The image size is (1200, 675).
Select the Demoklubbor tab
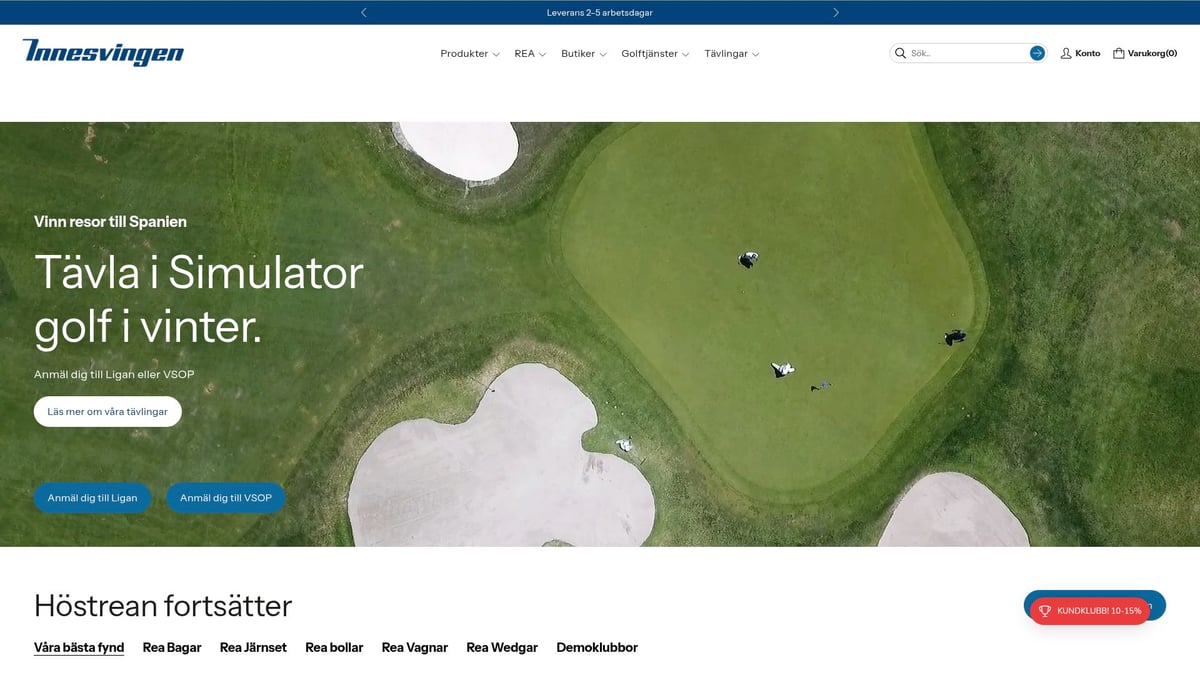597,647
